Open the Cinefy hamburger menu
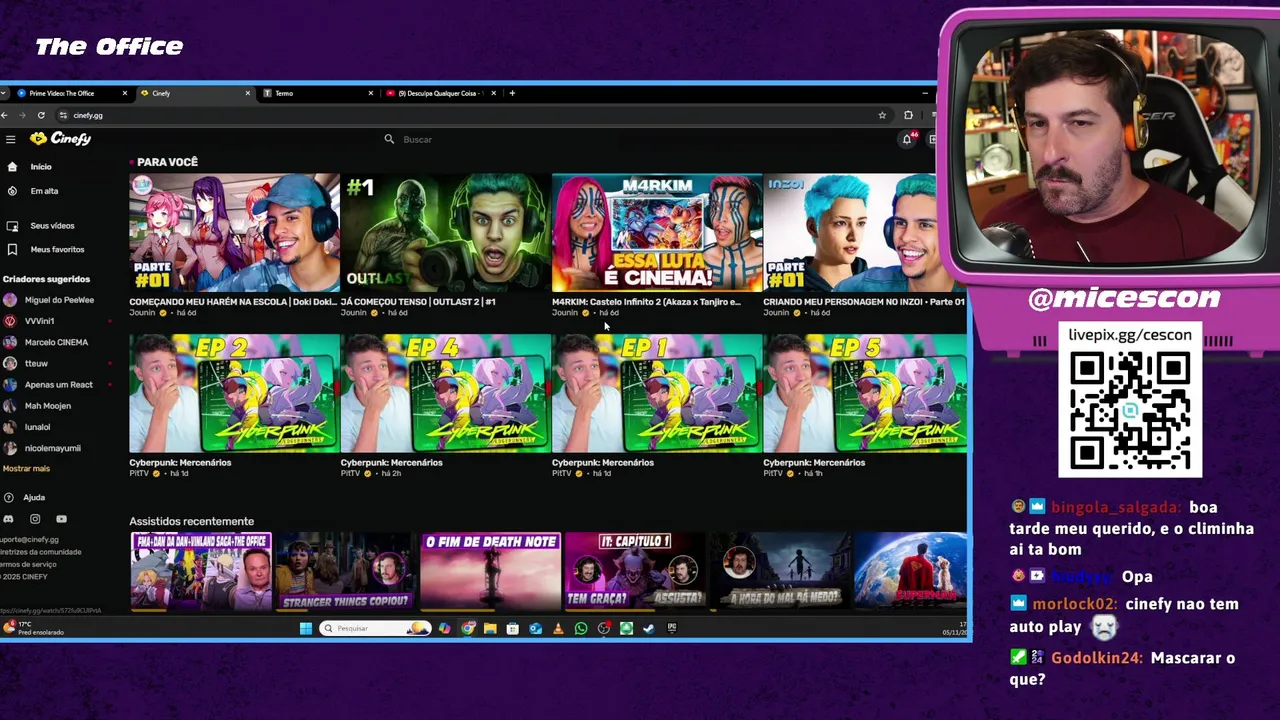 point(10,139)
